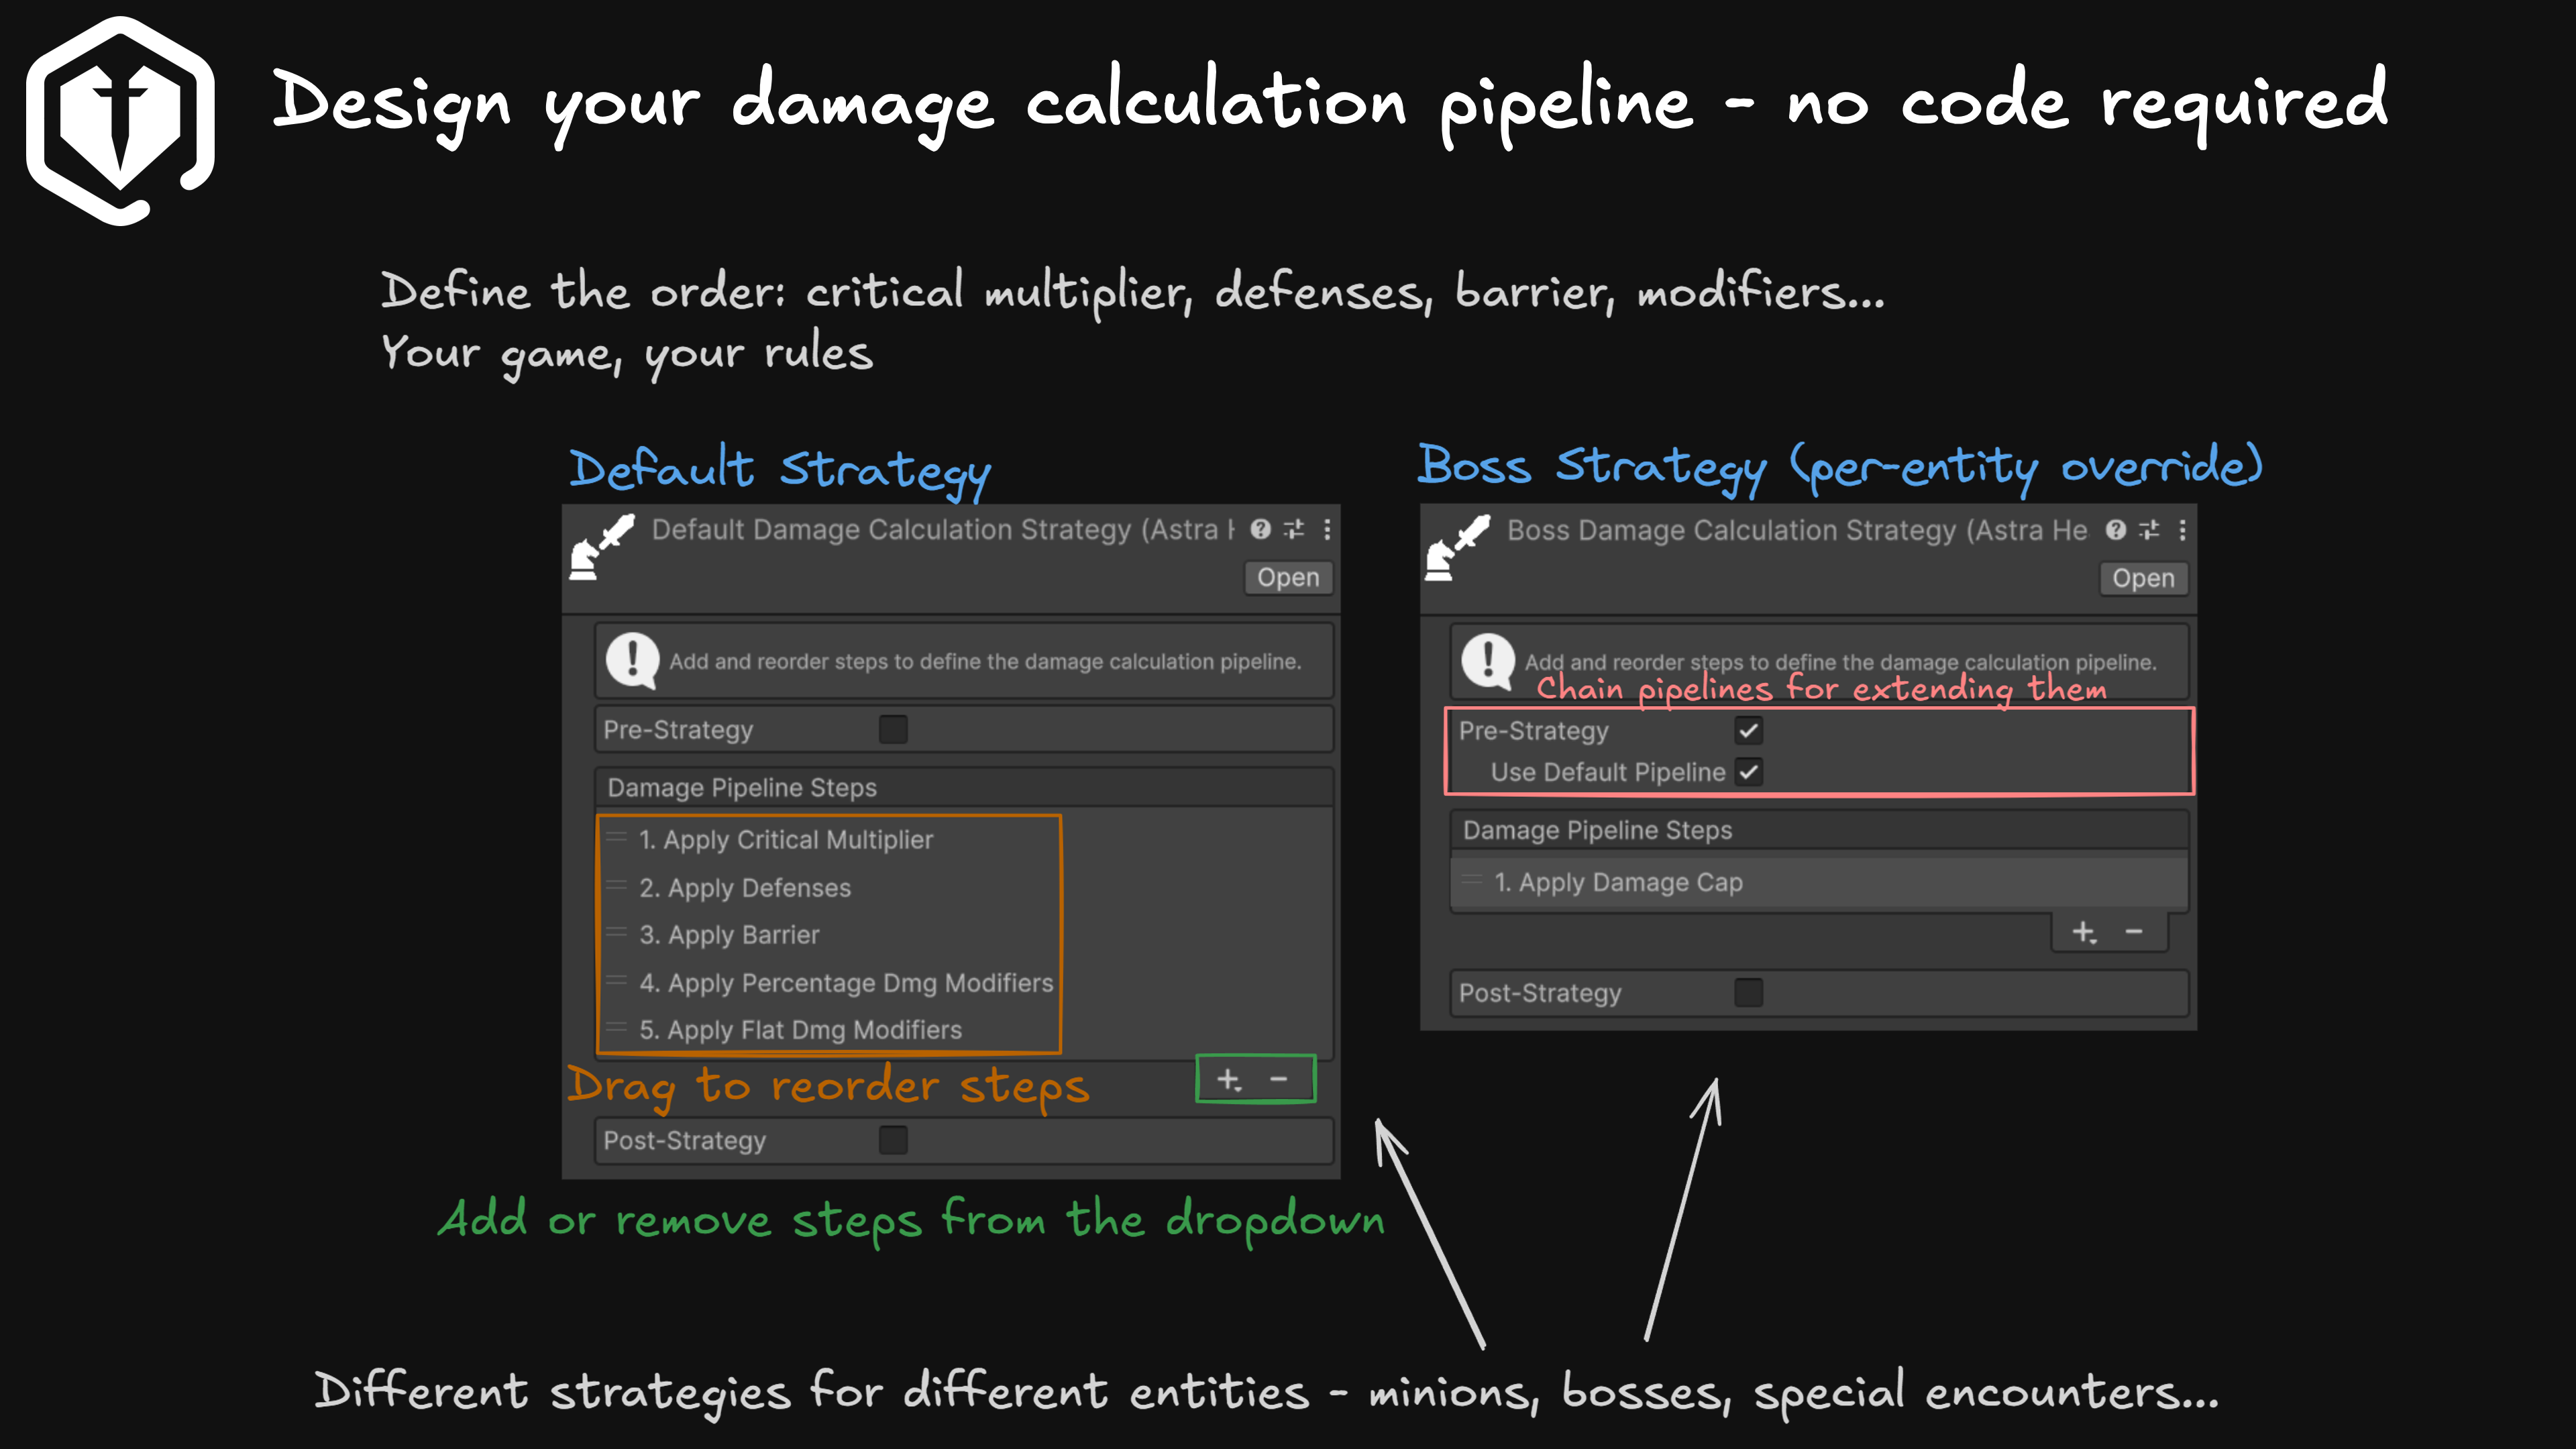This screenshot has height=1449, width=2576.
Task: Open the Boss Strategy inspector's three-dot menu
Action: click(2182, 530)
